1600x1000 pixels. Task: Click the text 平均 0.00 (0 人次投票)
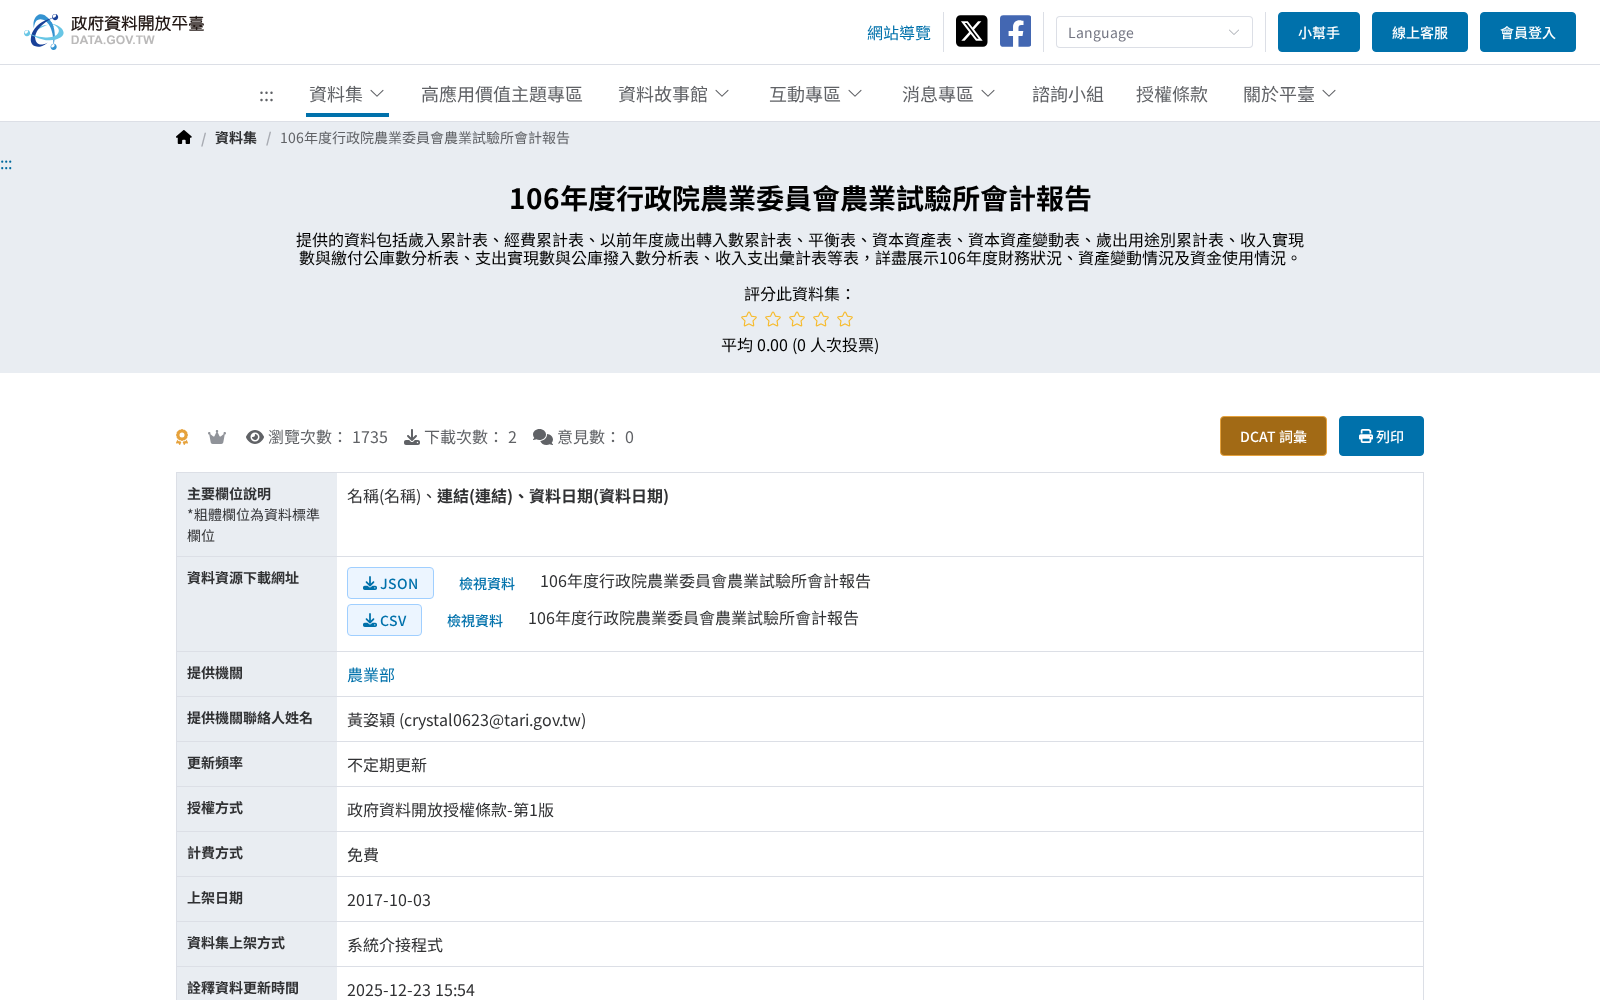pos(800,345)
